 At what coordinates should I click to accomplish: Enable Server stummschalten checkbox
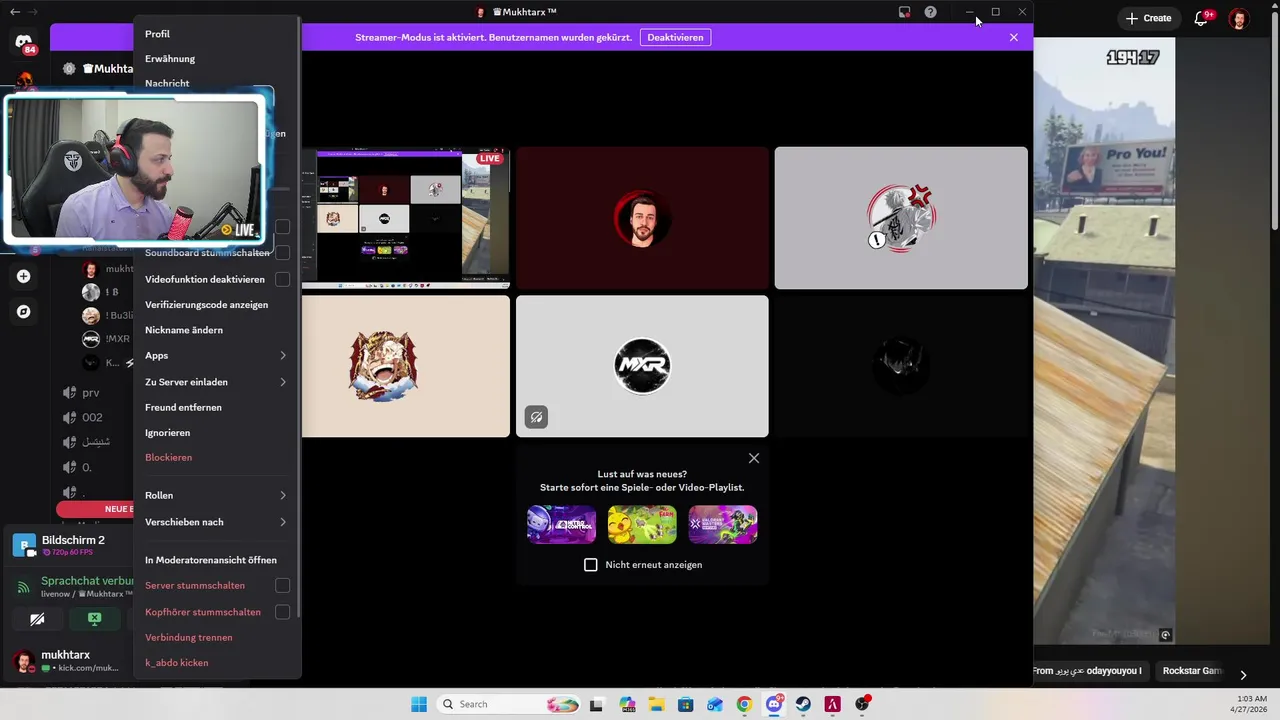click(282, 585)
